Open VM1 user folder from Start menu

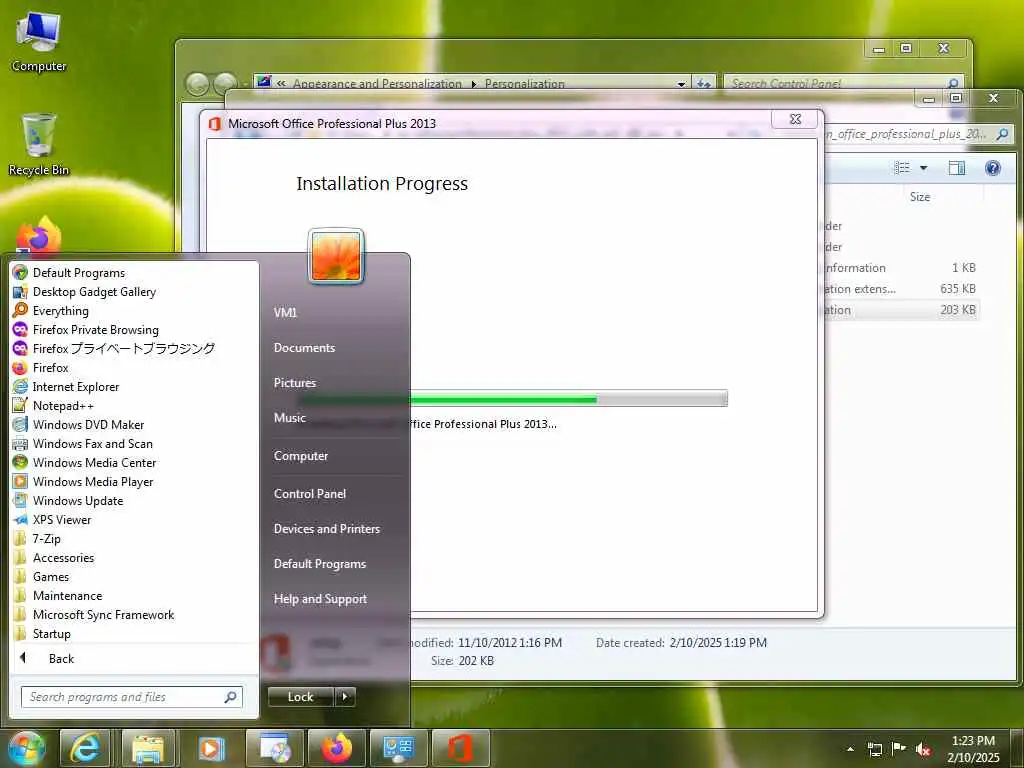coord(285,312)
